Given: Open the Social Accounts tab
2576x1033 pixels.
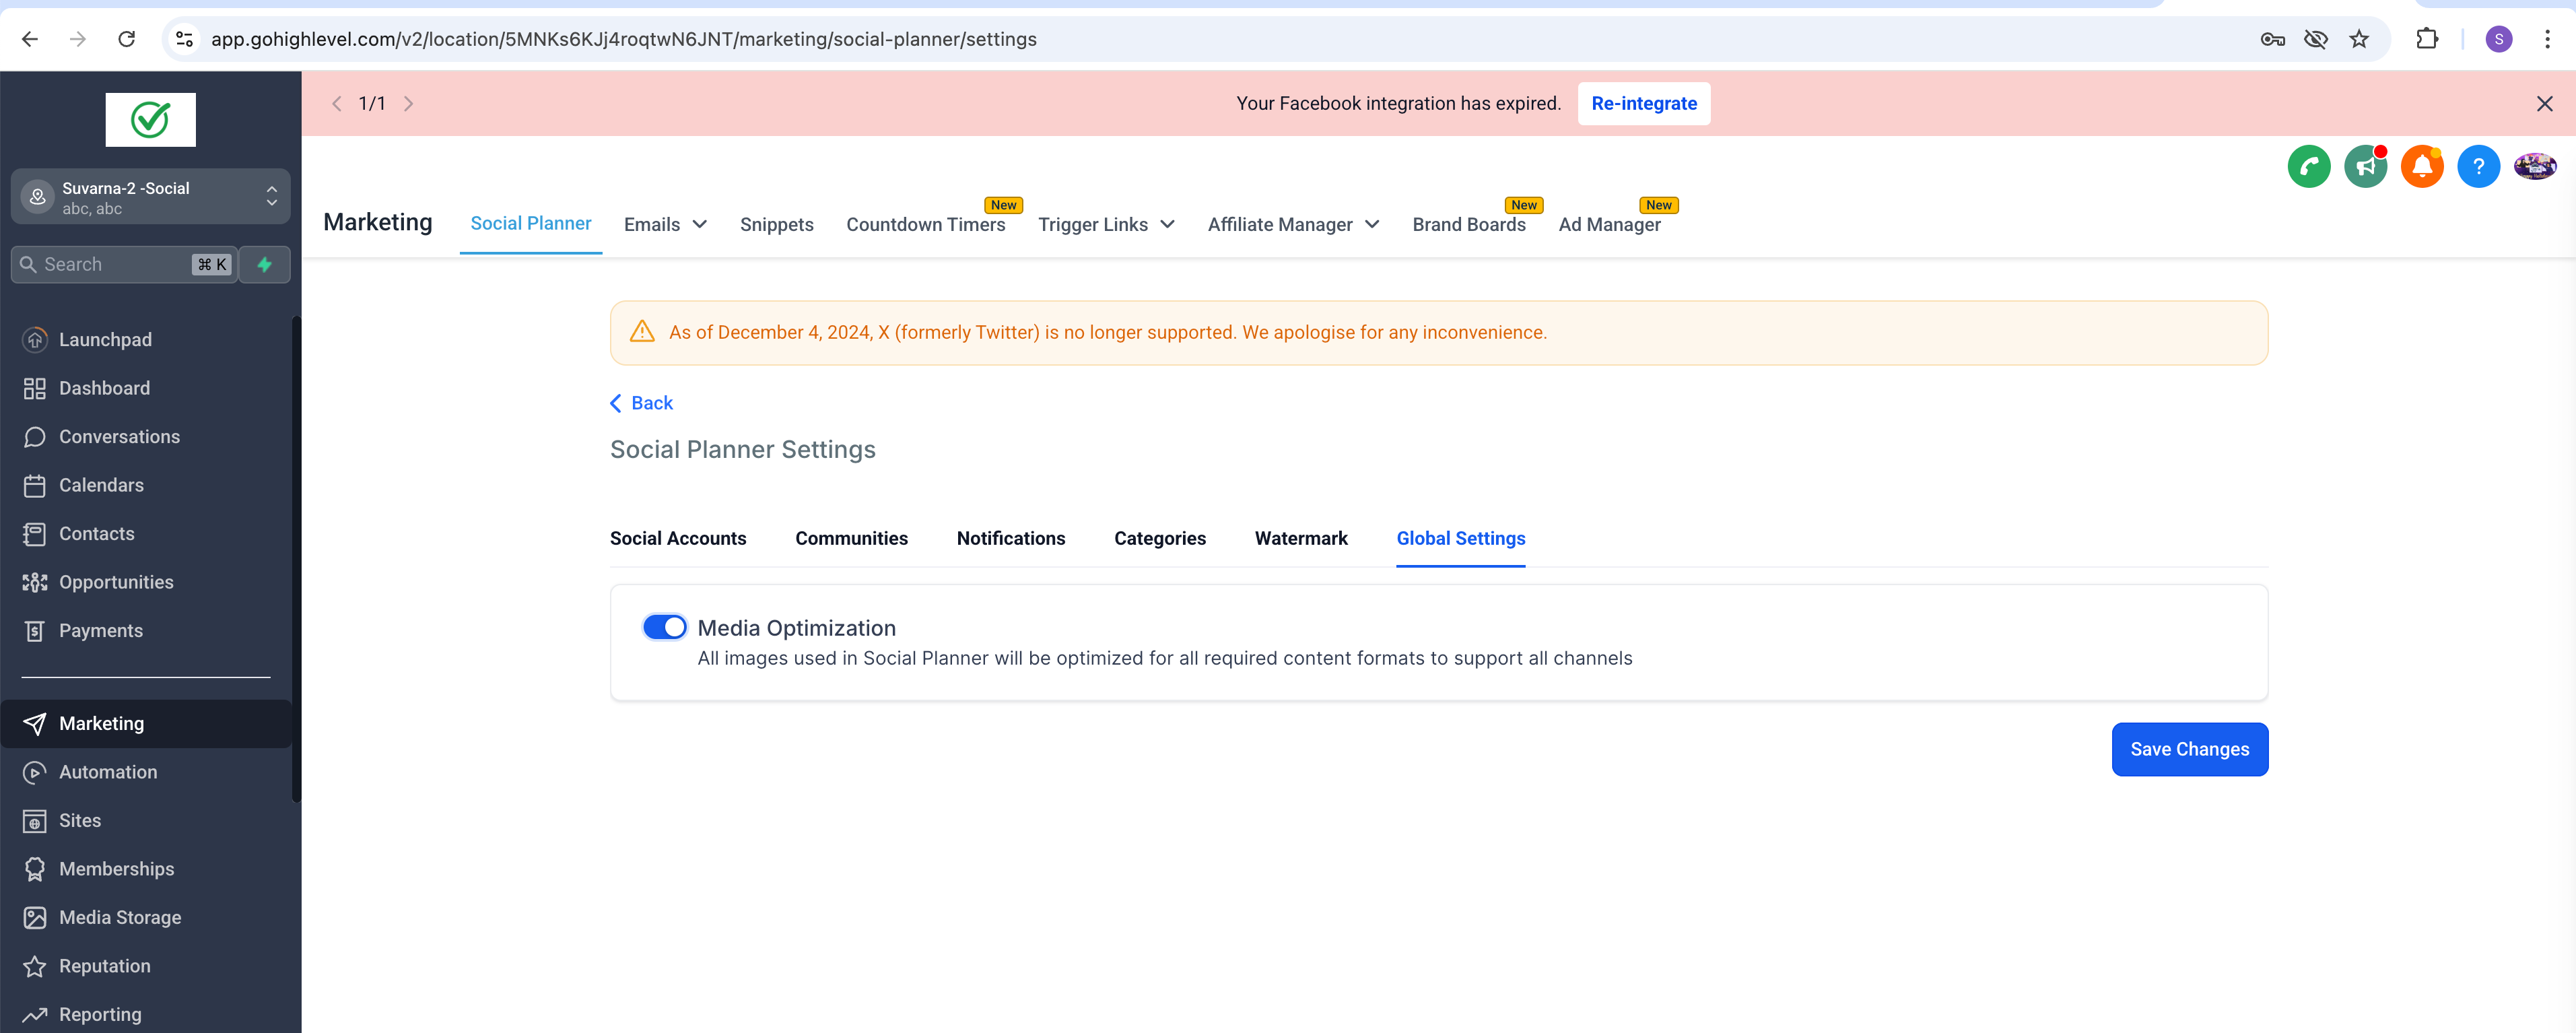Looking at the screenshot, I should click(677, 538).
